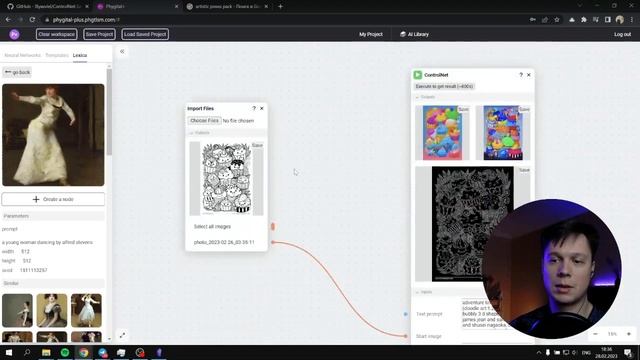
Task: Show hidden system tray icons chevron
Action: (539, 353)
